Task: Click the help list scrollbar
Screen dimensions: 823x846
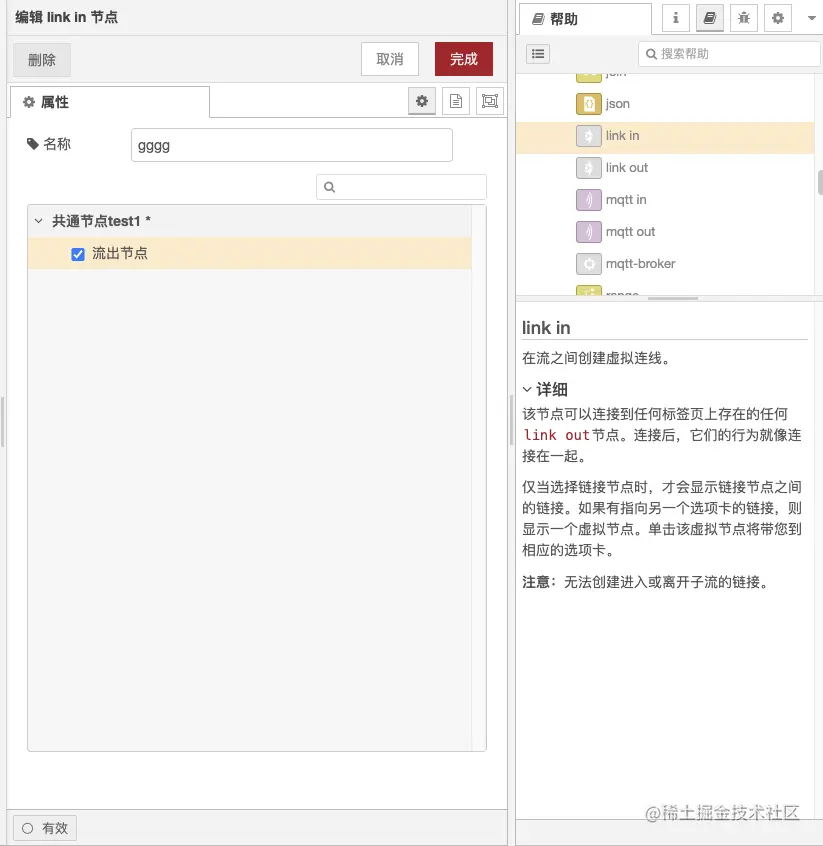Action: (x=820, y=182)
